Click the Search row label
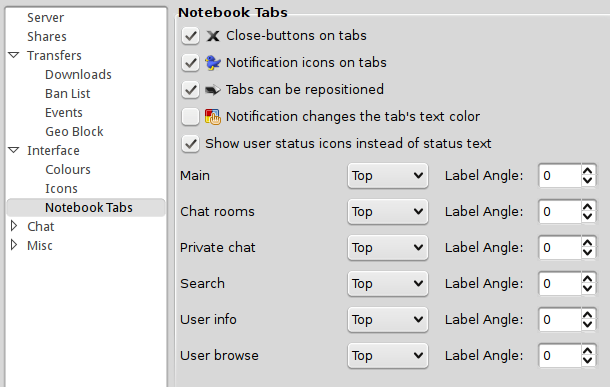The image size is (610, 387). pos(202,284)
